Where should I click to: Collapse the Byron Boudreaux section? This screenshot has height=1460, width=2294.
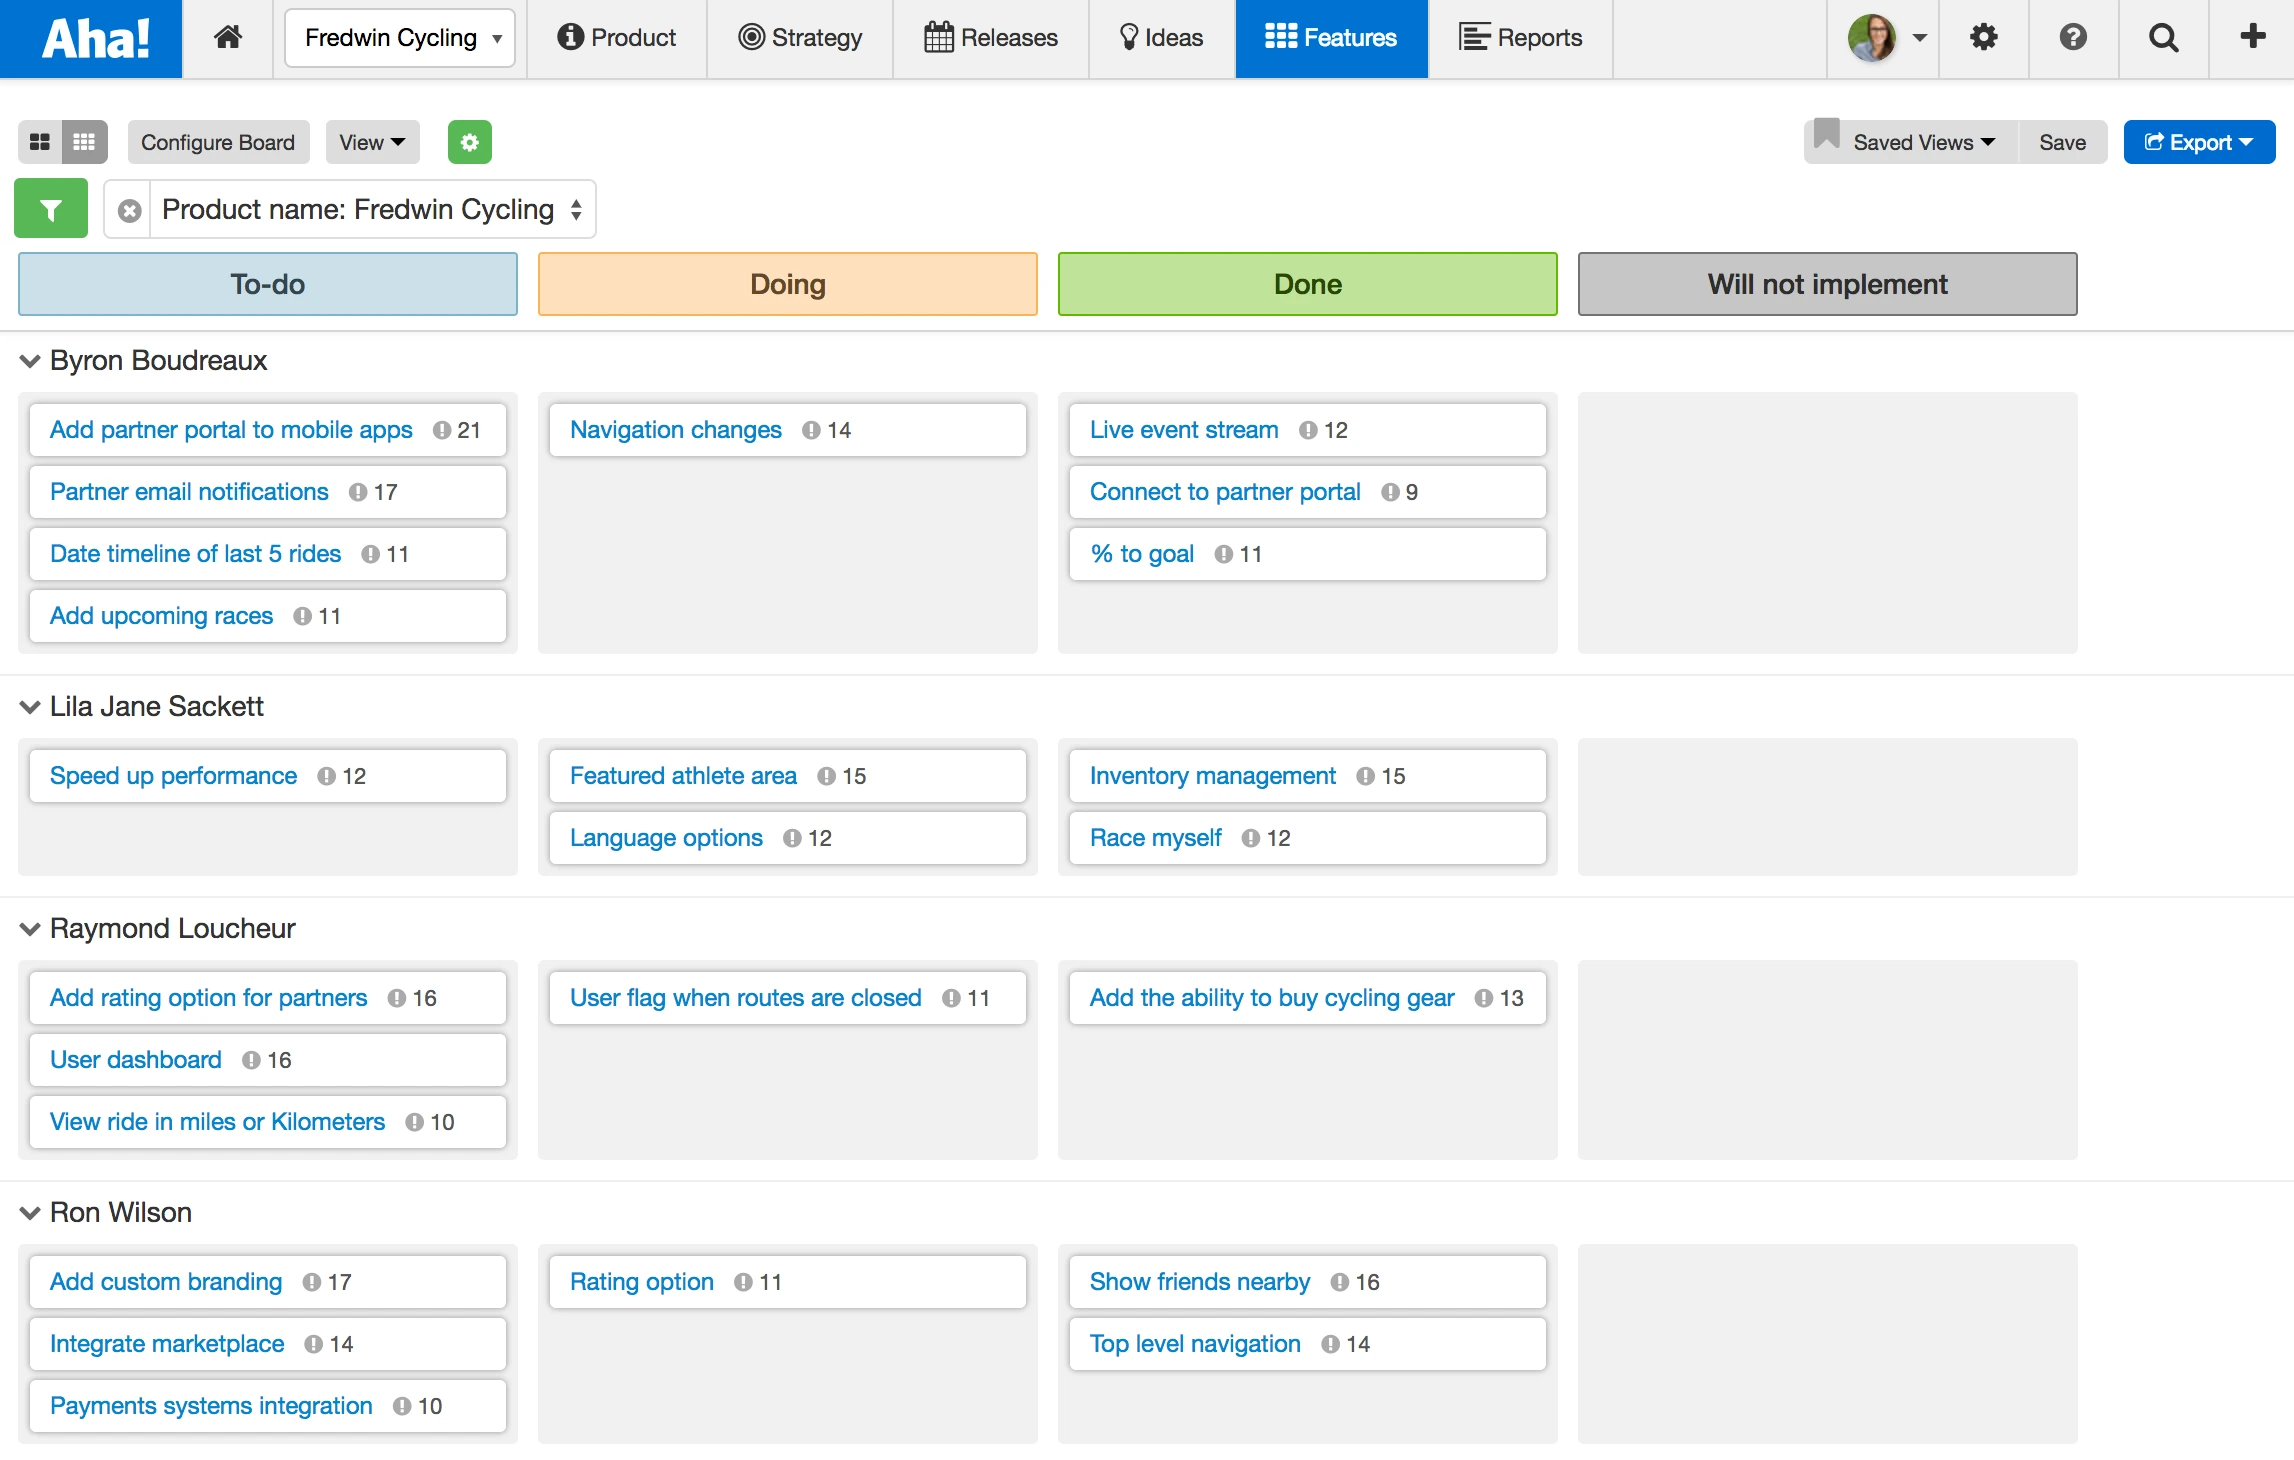30,361
